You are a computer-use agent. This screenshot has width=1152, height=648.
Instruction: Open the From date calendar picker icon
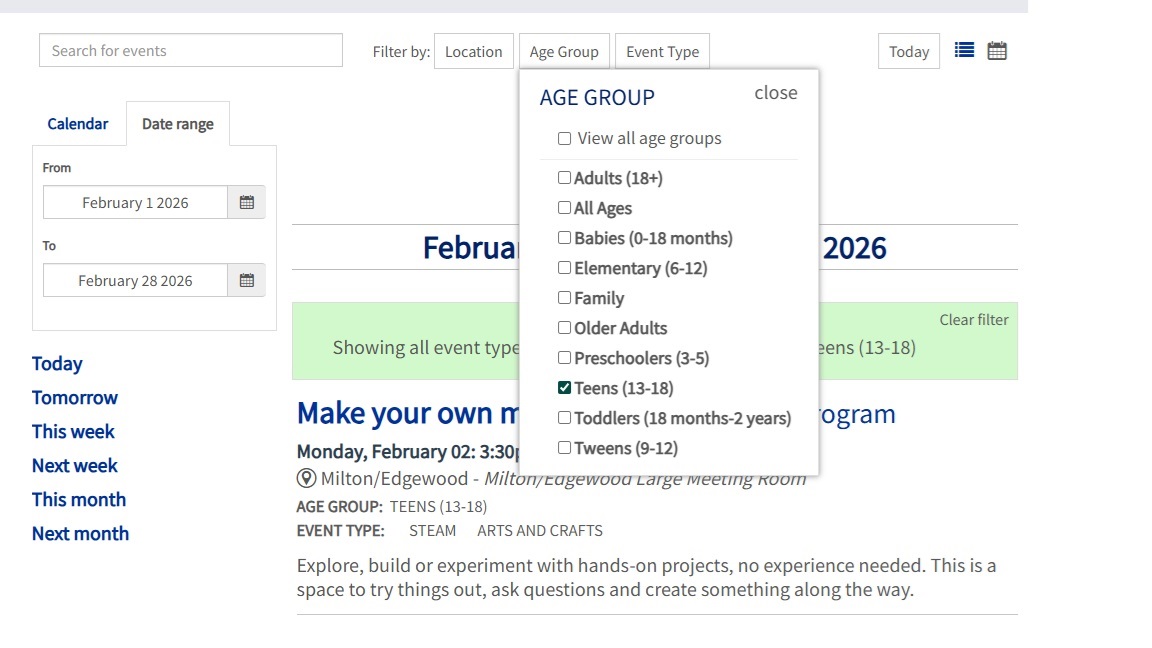247,203
